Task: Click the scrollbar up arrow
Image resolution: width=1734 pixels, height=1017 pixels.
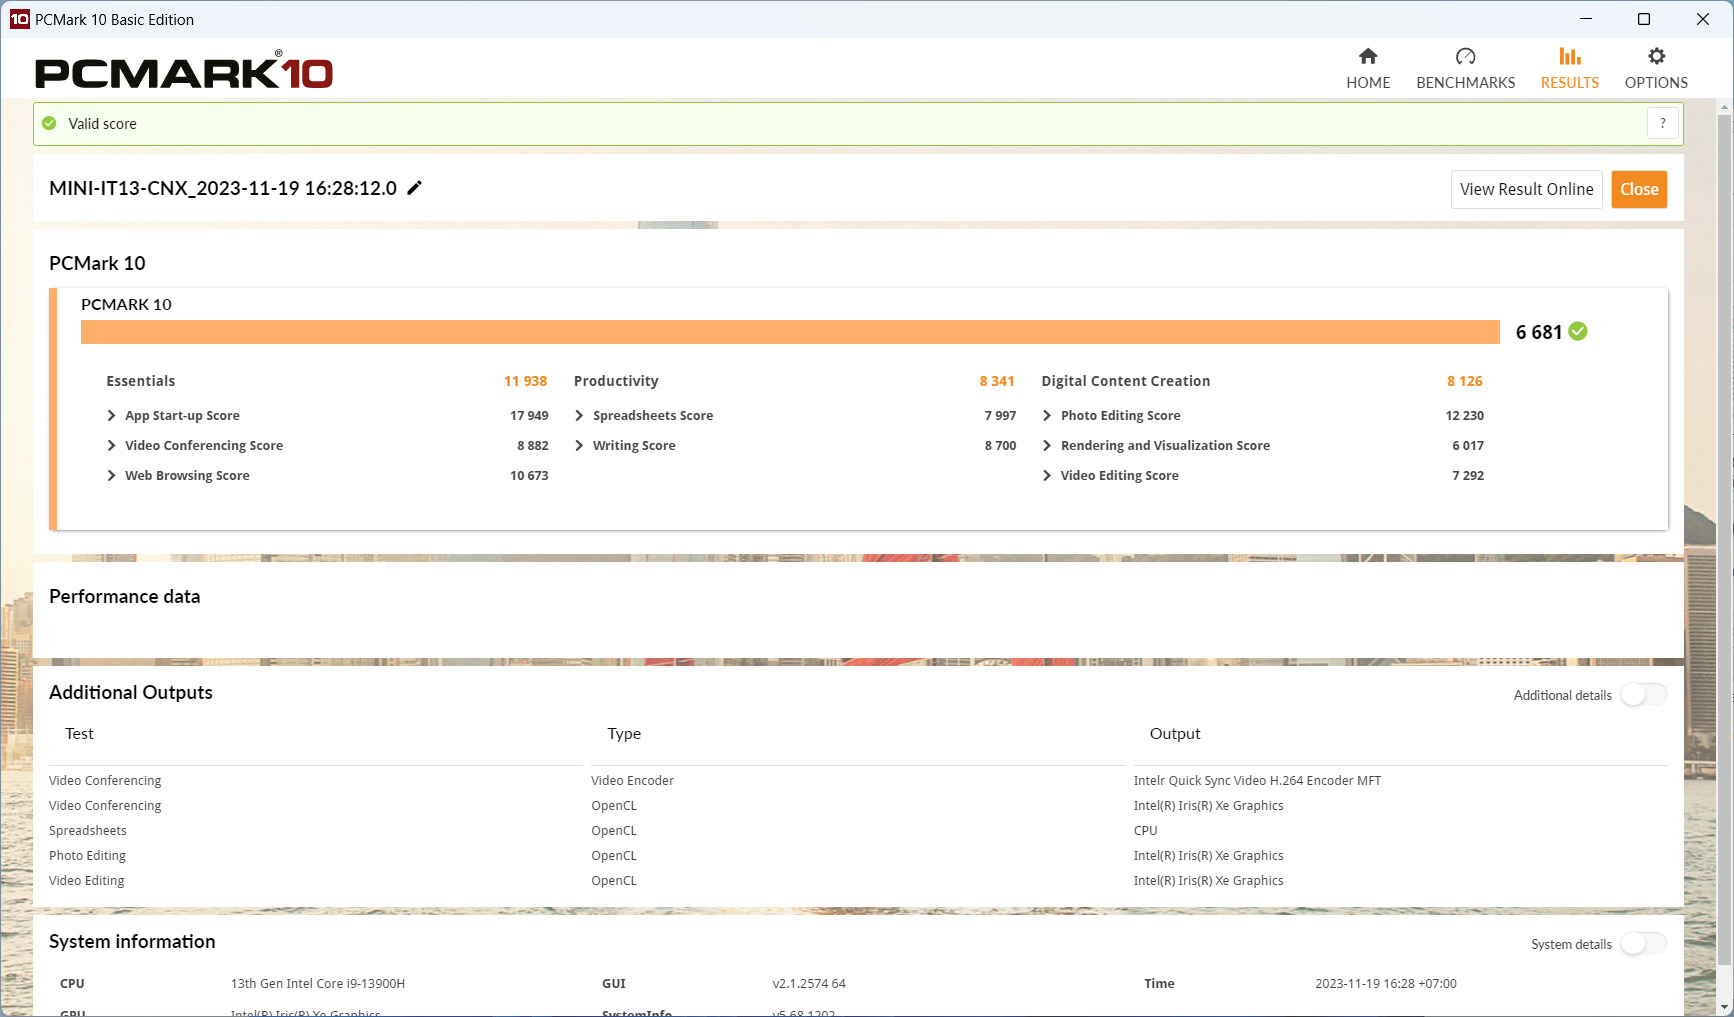Action: tap(1724, 106)
